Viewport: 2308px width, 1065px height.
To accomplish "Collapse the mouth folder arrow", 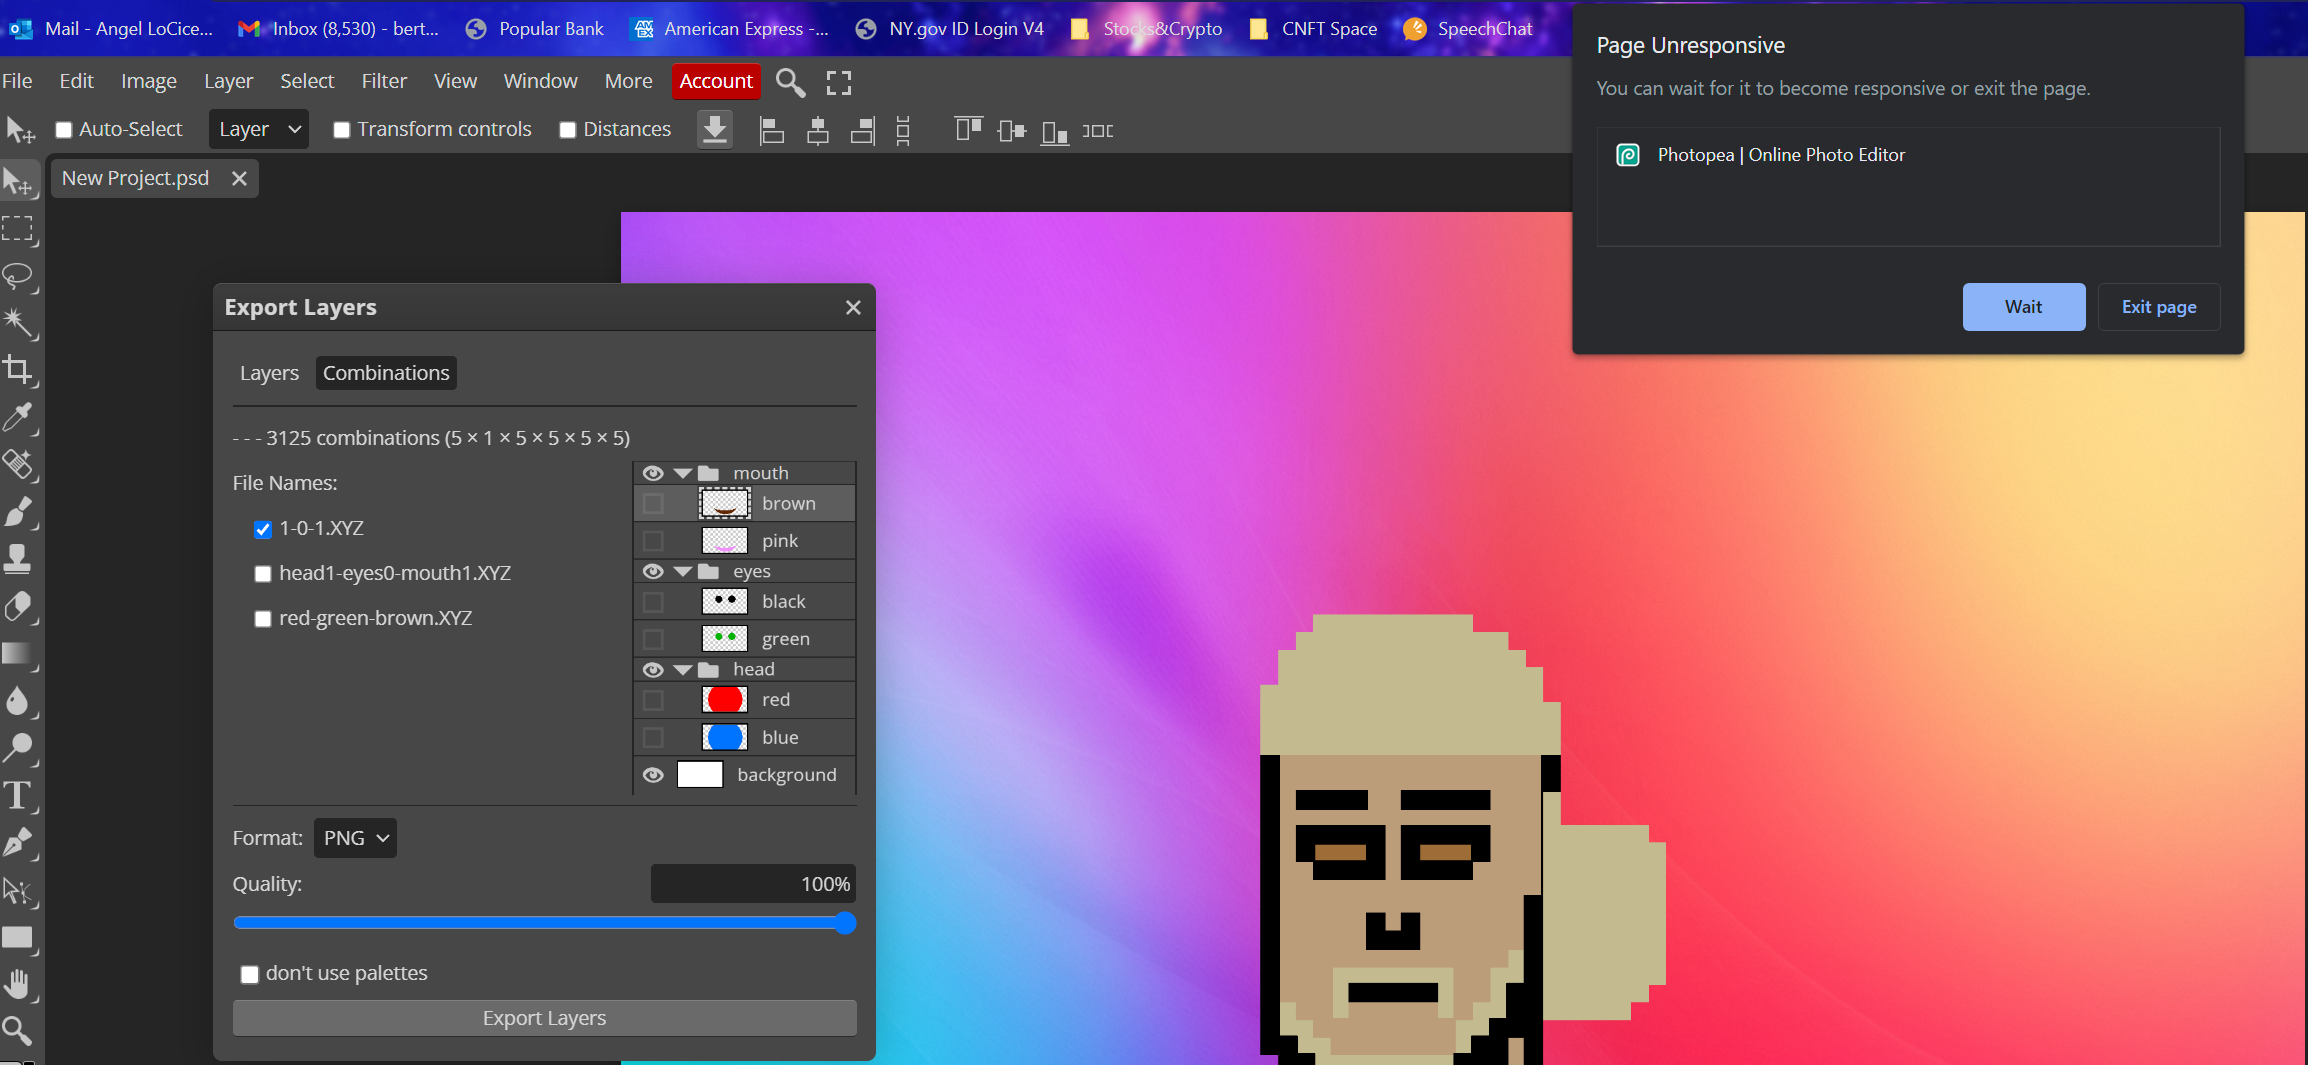I will coord(683,473).
